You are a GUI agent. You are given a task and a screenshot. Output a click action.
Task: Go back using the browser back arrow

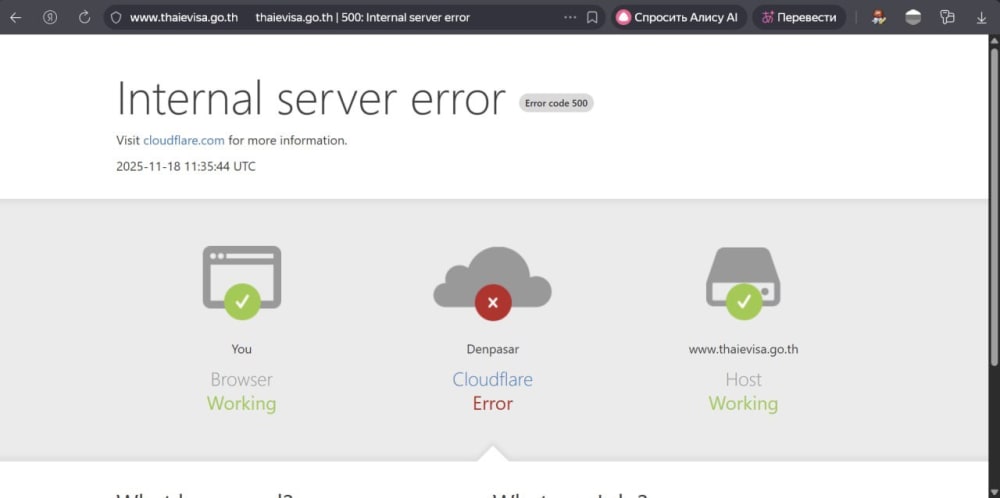pos(15,18)
